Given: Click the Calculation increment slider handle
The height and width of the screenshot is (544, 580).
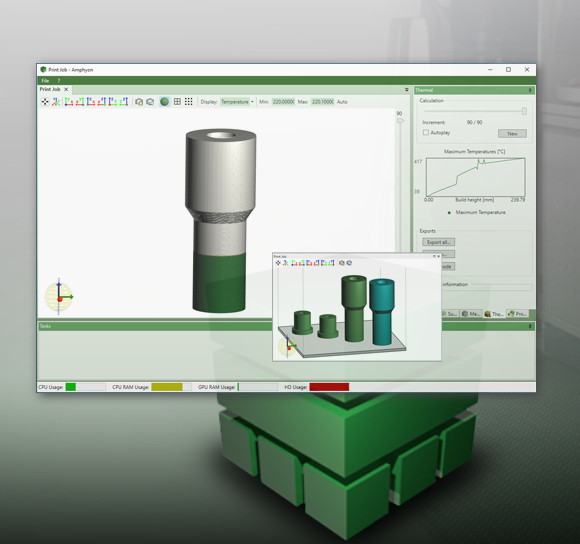Looking at the screenshot, I should click(x=524, y=111).
